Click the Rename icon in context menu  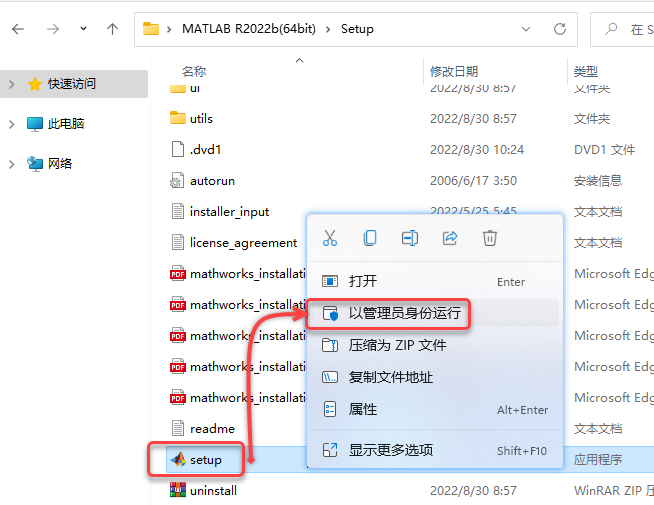tap(410, 238)
